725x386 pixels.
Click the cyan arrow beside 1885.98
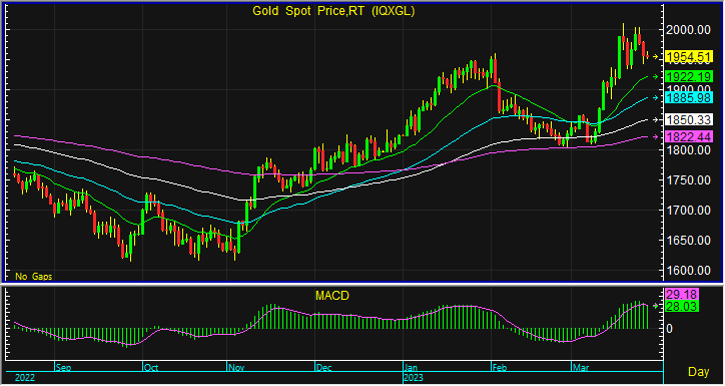[655, 98]
